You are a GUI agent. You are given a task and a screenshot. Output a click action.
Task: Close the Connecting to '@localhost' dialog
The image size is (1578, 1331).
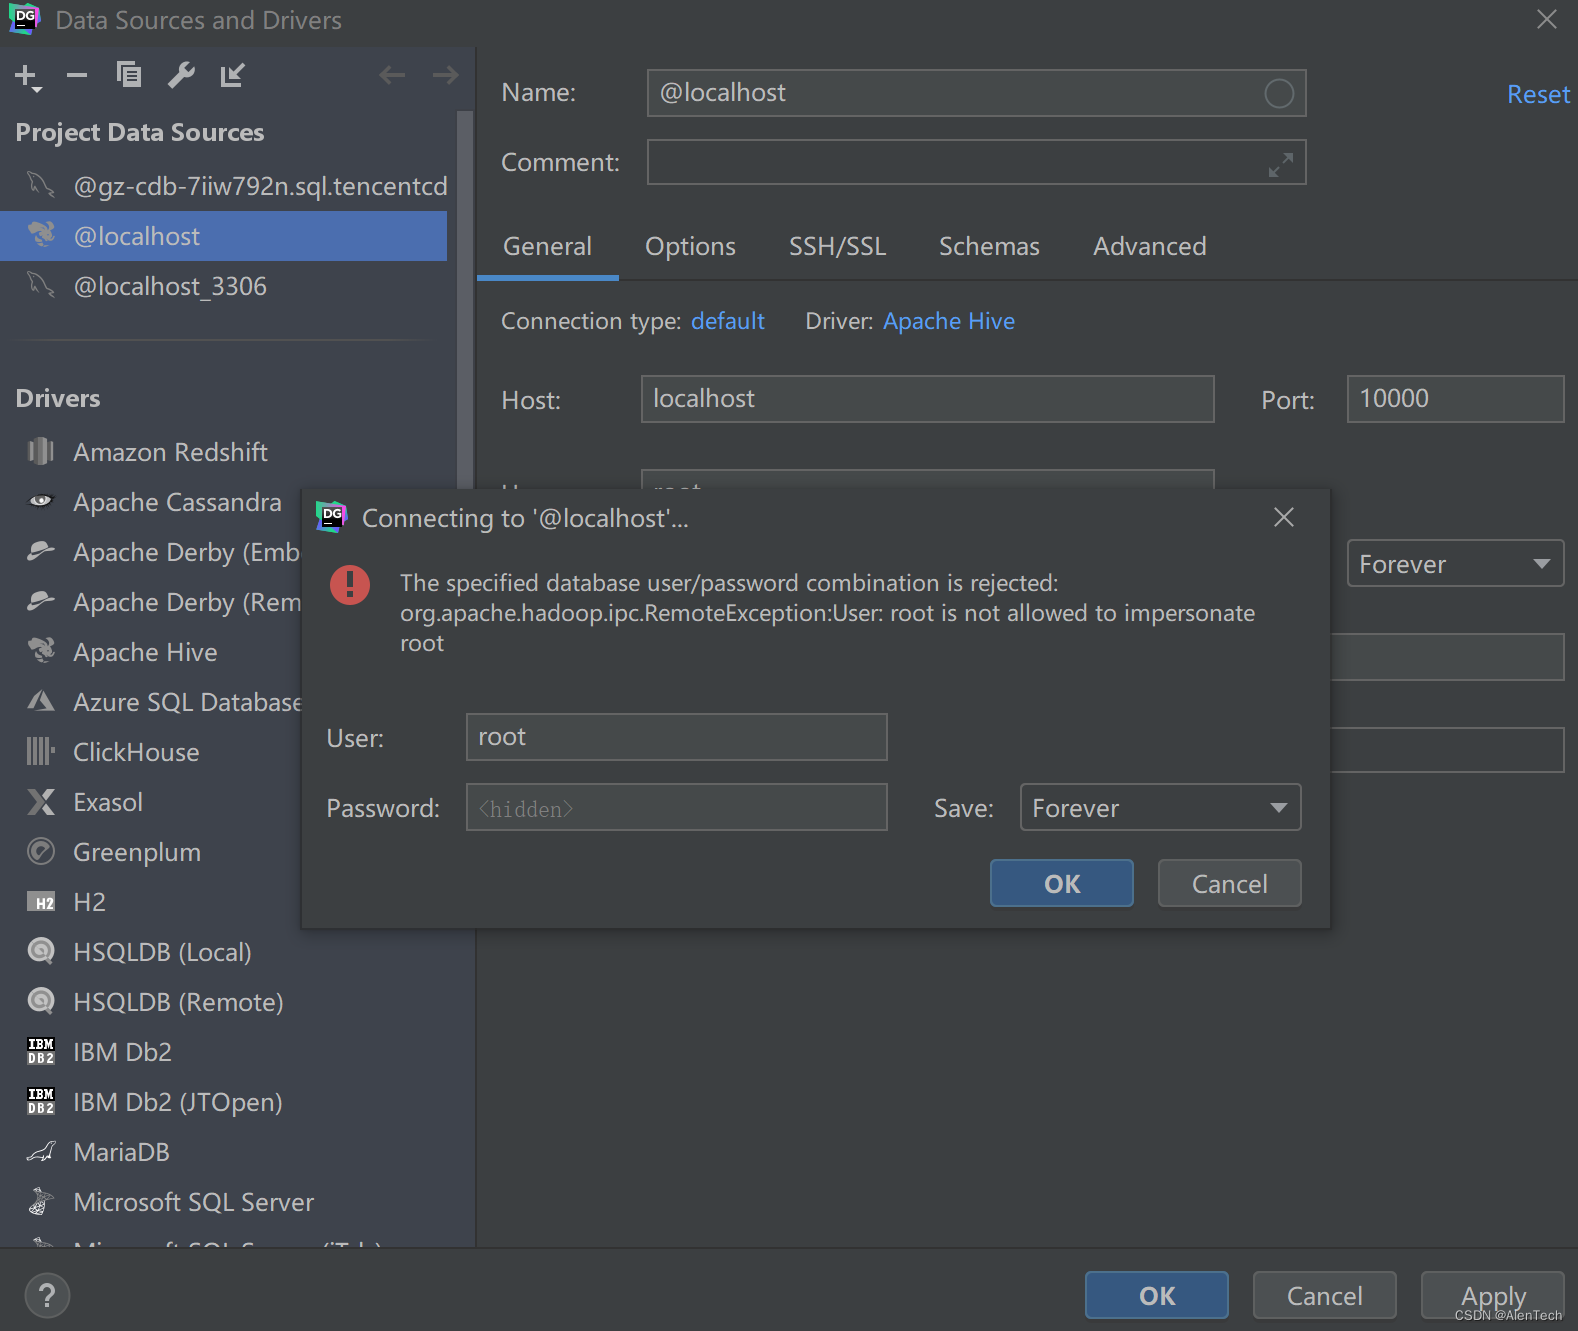click(x=1284, y=517)
